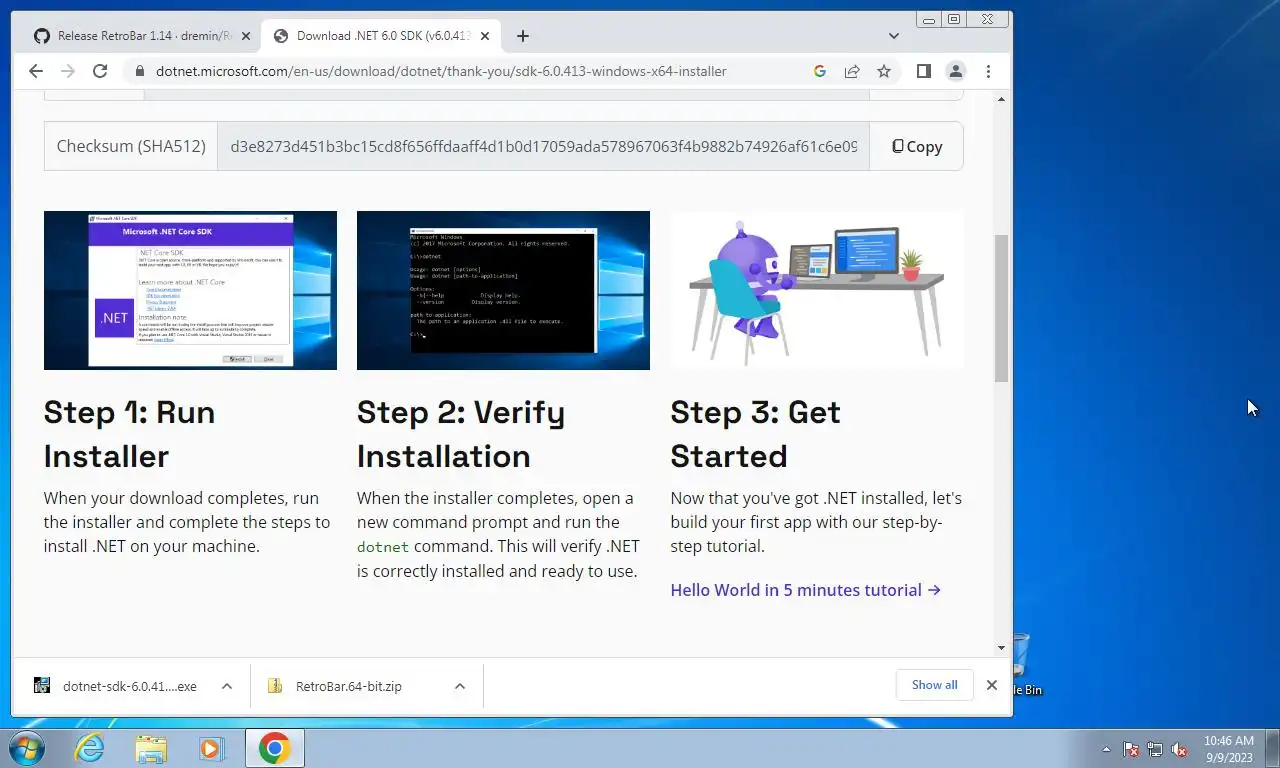Click the network tray icon

(1155, 749)
